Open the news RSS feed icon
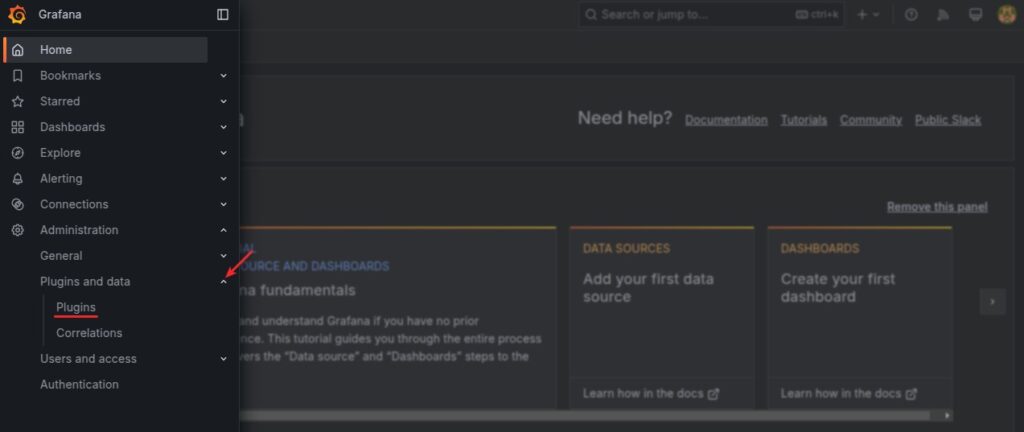The width and height of the screenshot is (1024, 432). 942,15
